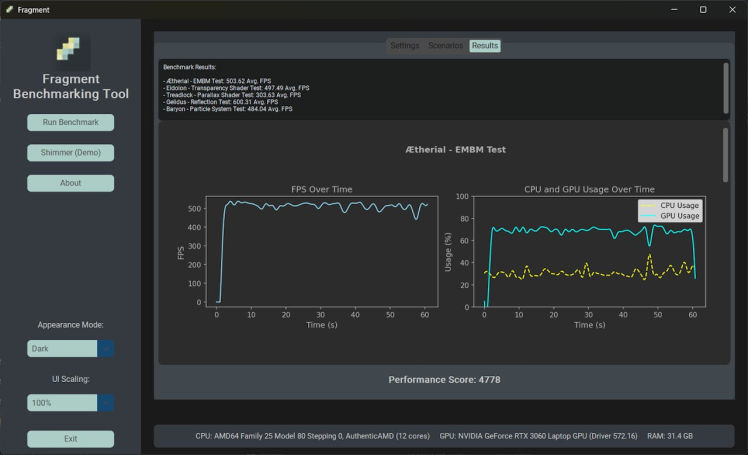
Task: Start the test with Run Benchmark
Action: 70,123
